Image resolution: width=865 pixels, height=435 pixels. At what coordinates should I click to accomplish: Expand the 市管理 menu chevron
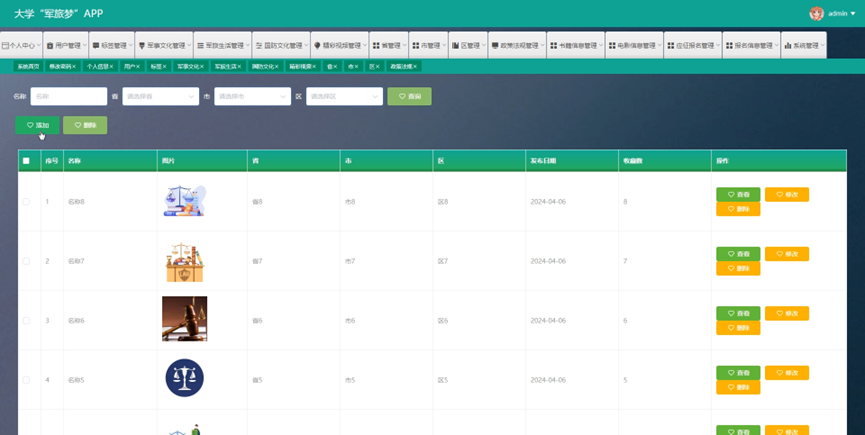[444, 46]
